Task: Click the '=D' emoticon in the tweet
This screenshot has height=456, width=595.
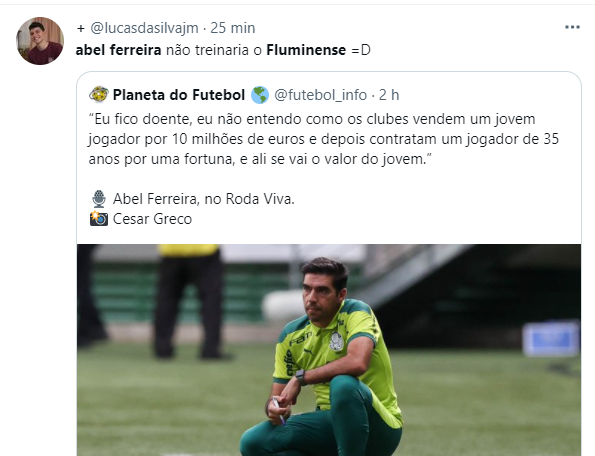Action: tap(360, 50)
